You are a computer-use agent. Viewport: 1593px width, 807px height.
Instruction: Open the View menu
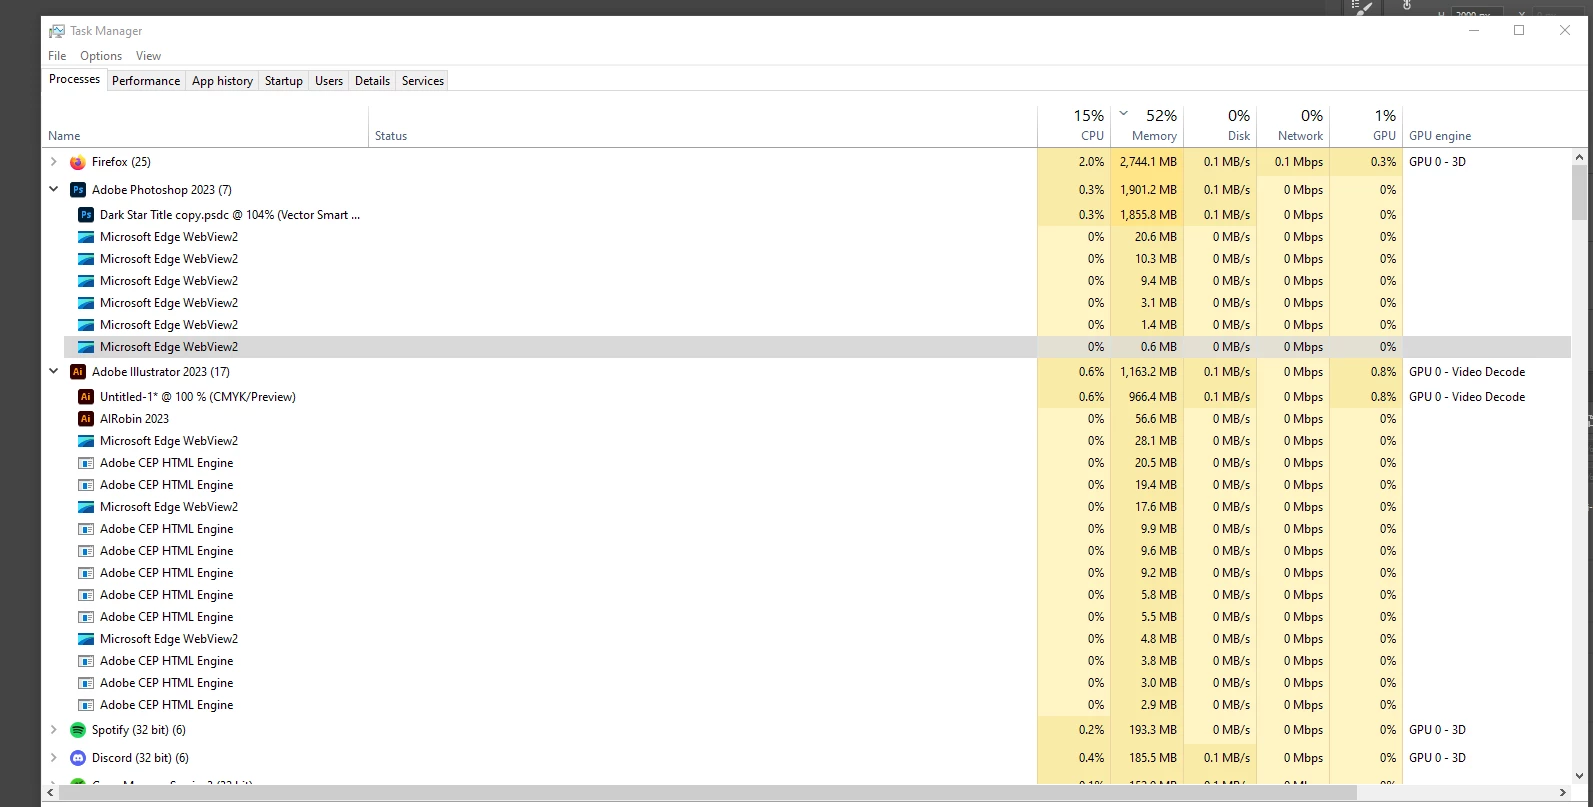pyautogui.click(x=148, y=56)
